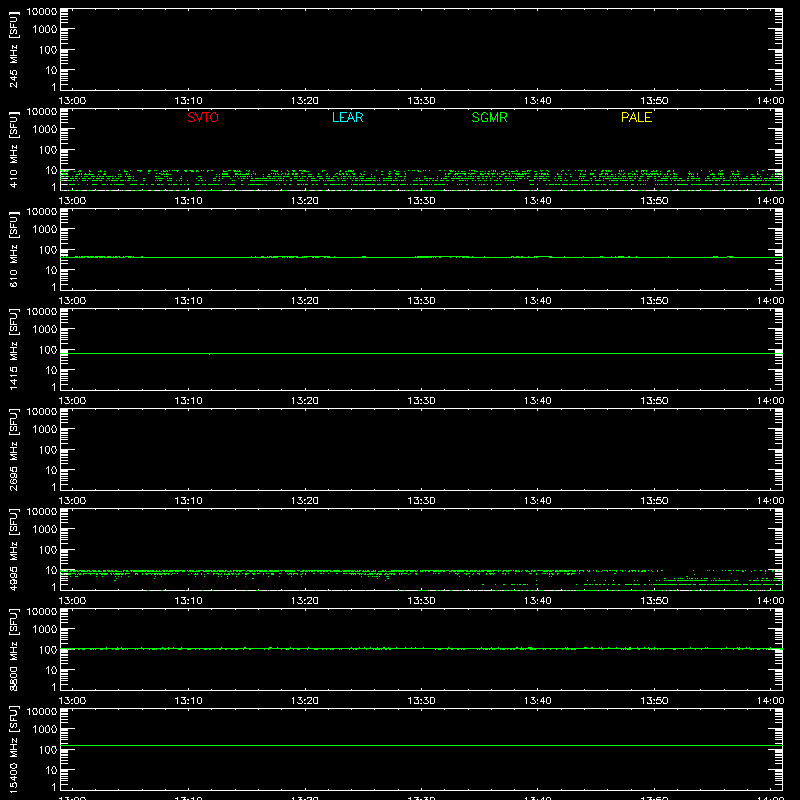Click the 13:30 time label below 8800 MHz plot
Screen dimensions: 800x800
pyautogui.click(x=421, y=701)
